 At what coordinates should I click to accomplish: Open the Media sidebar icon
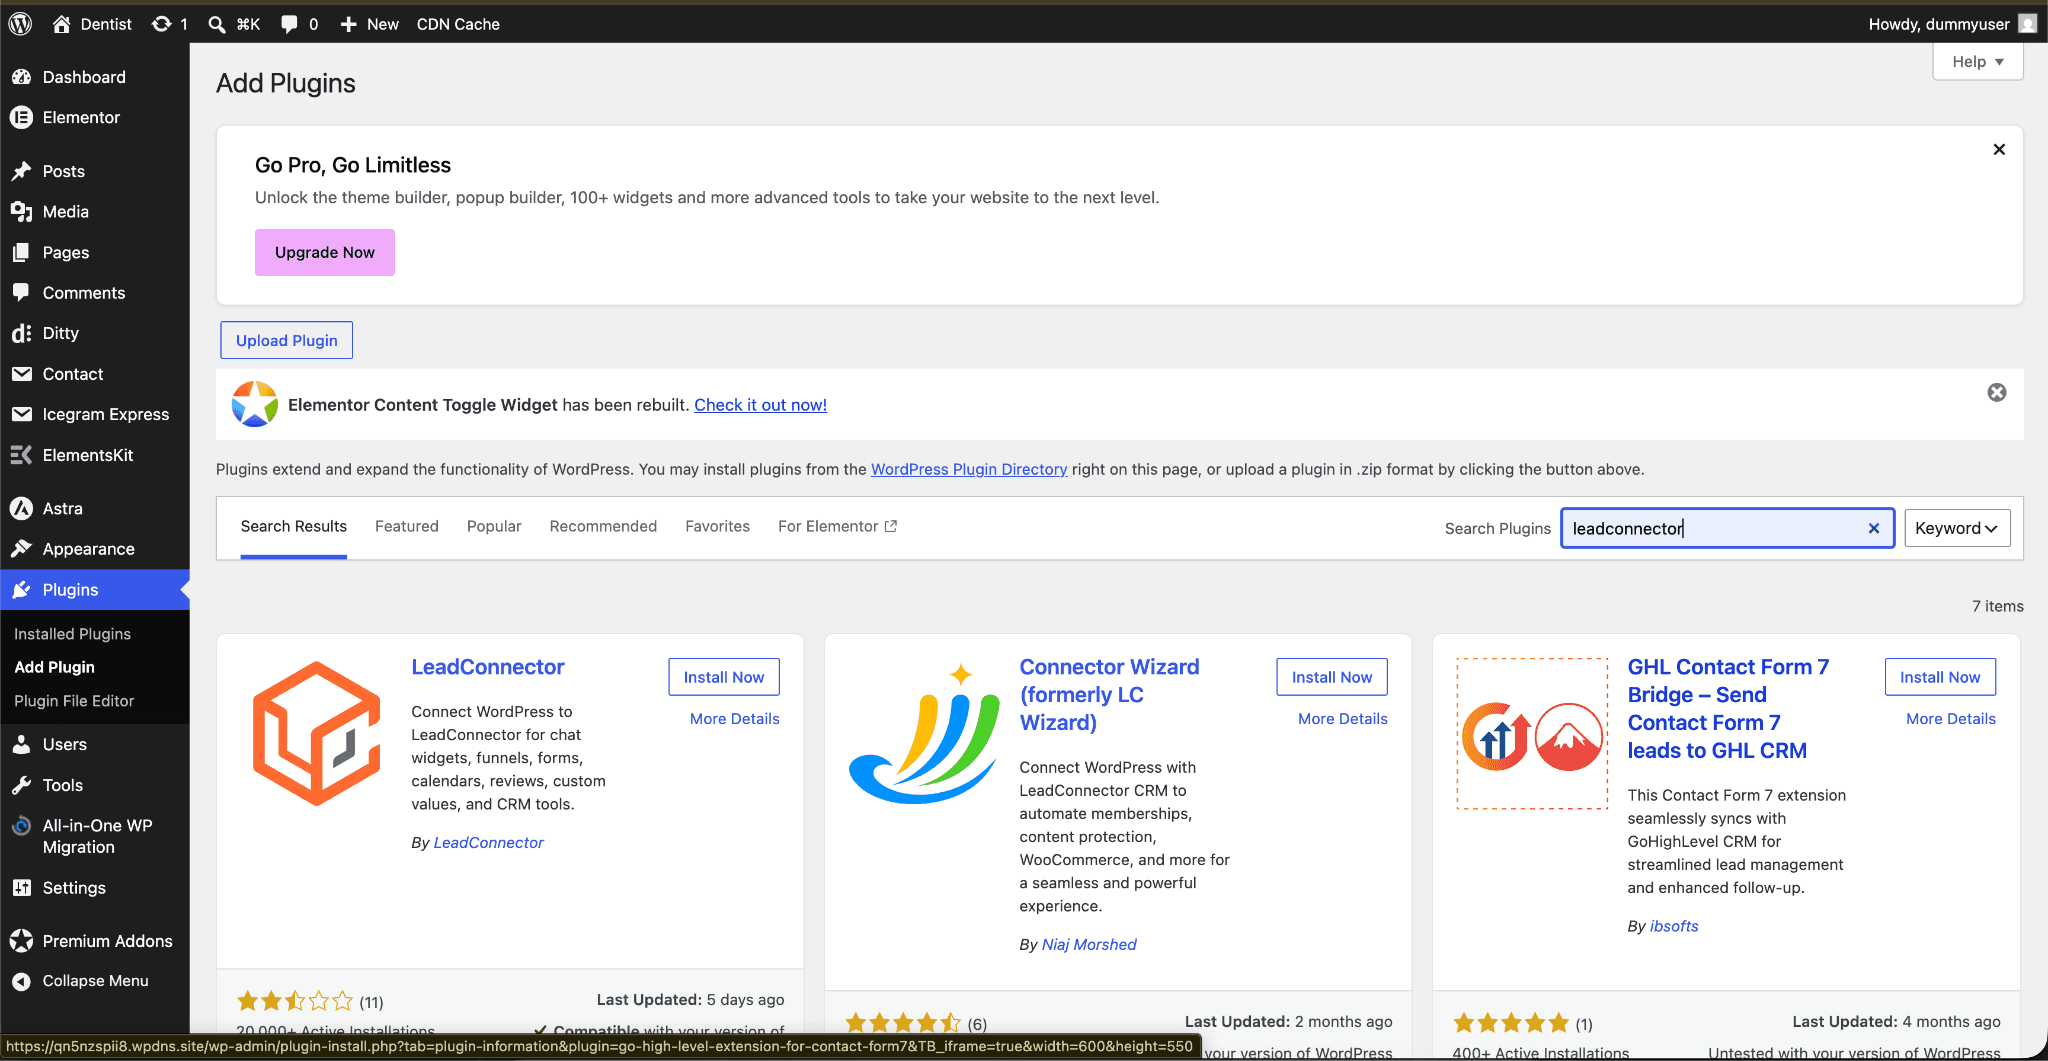(x=21, y=212)
